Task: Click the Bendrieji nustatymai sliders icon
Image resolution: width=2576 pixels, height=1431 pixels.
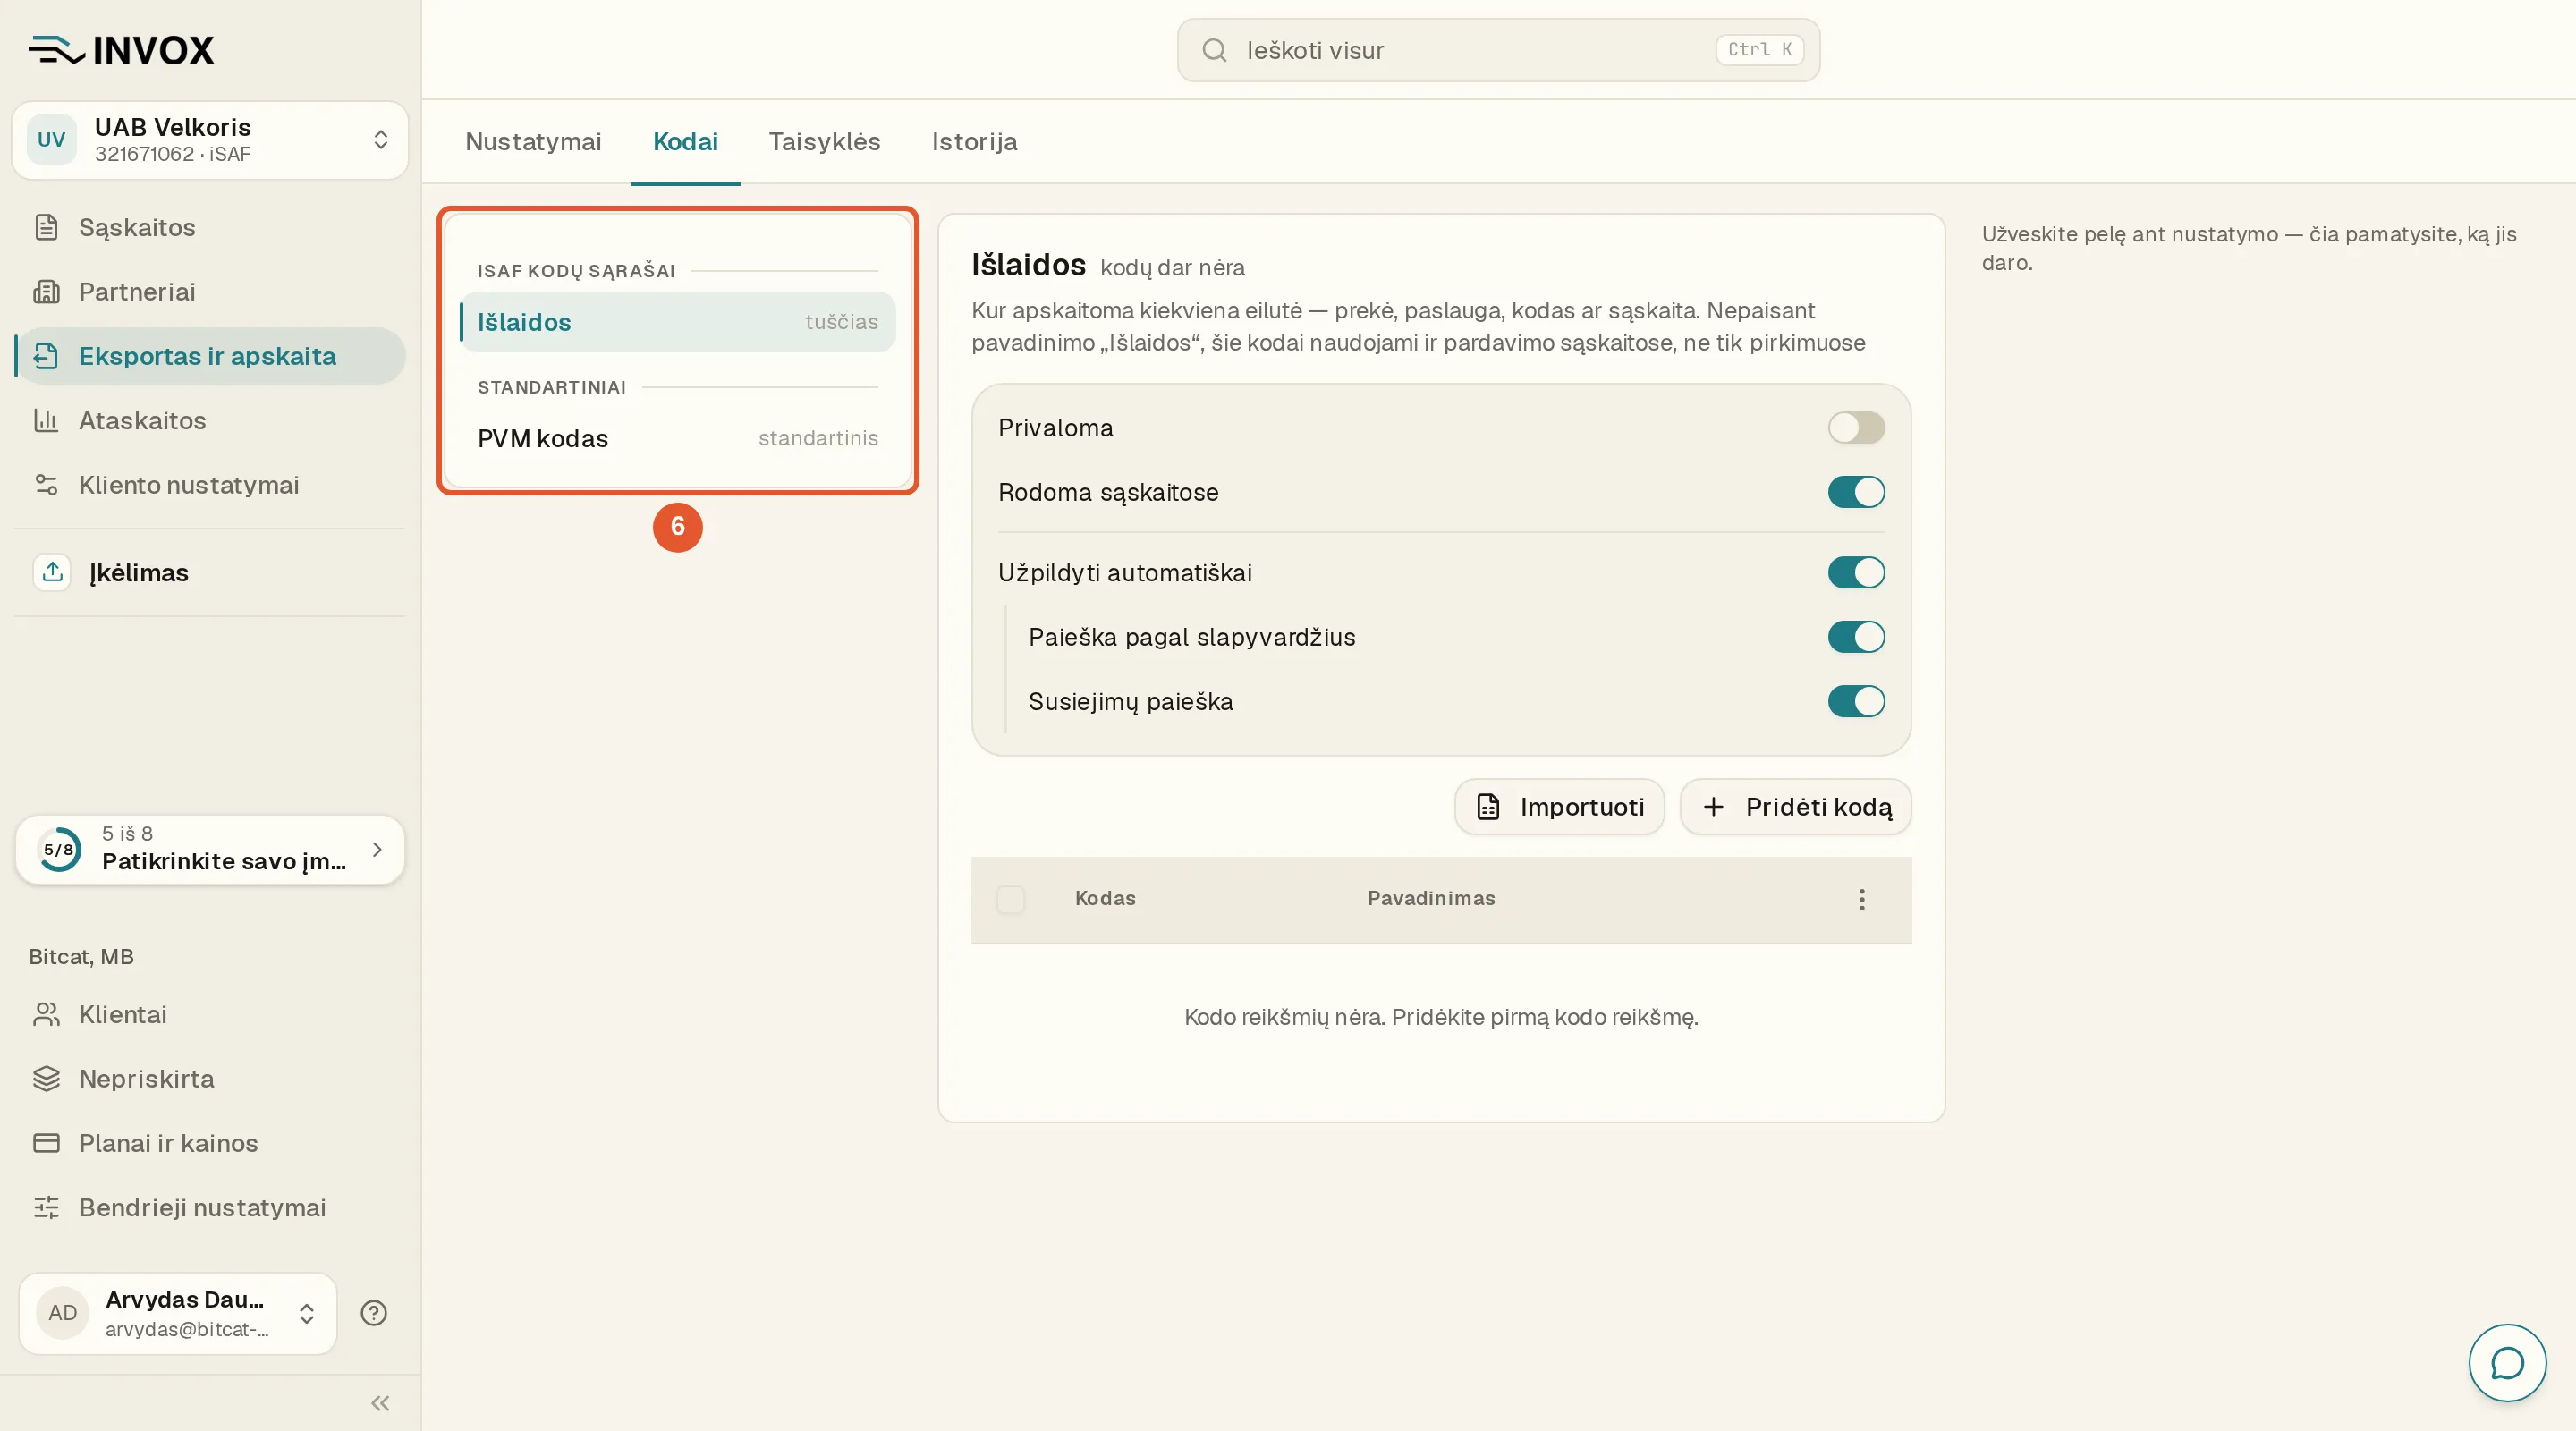Action: point(46,1207)
